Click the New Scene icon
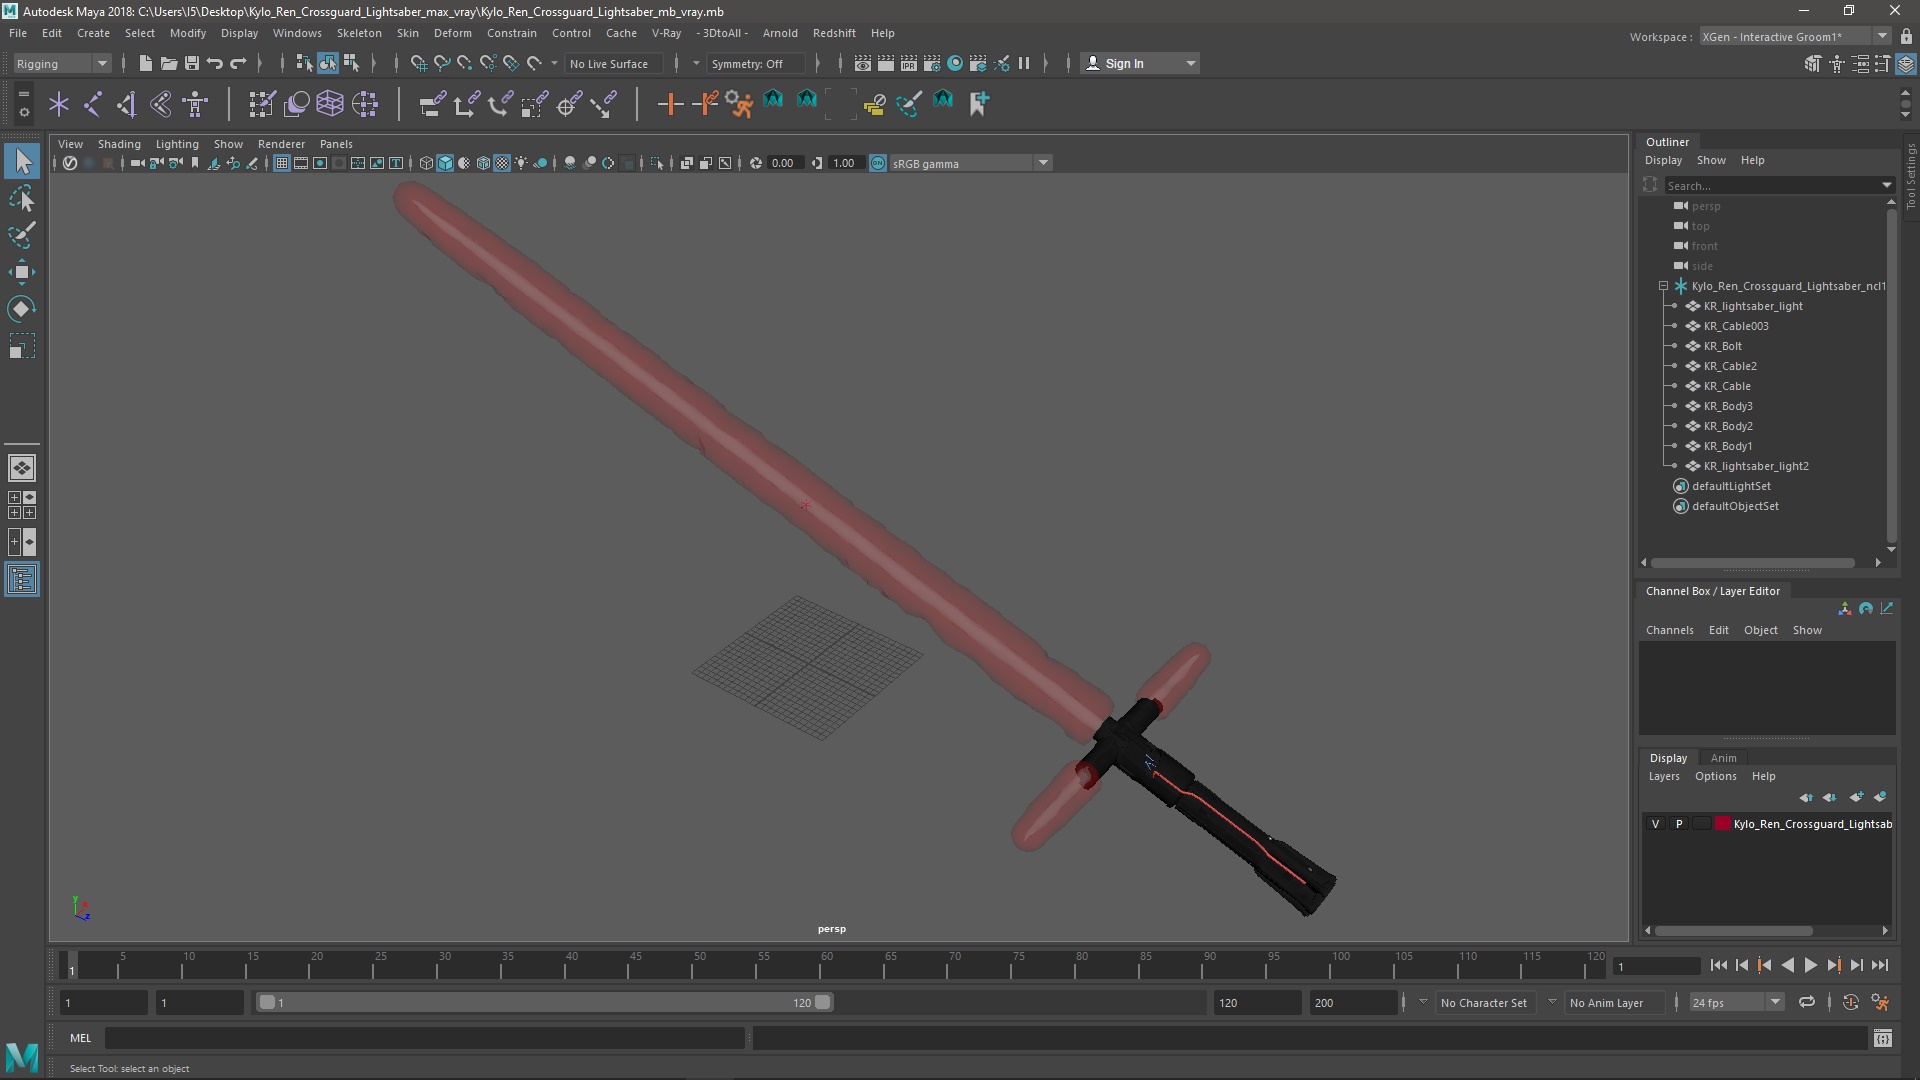Image resolution: width=1920 pixels, height=1080 pixels. point(145,63)
